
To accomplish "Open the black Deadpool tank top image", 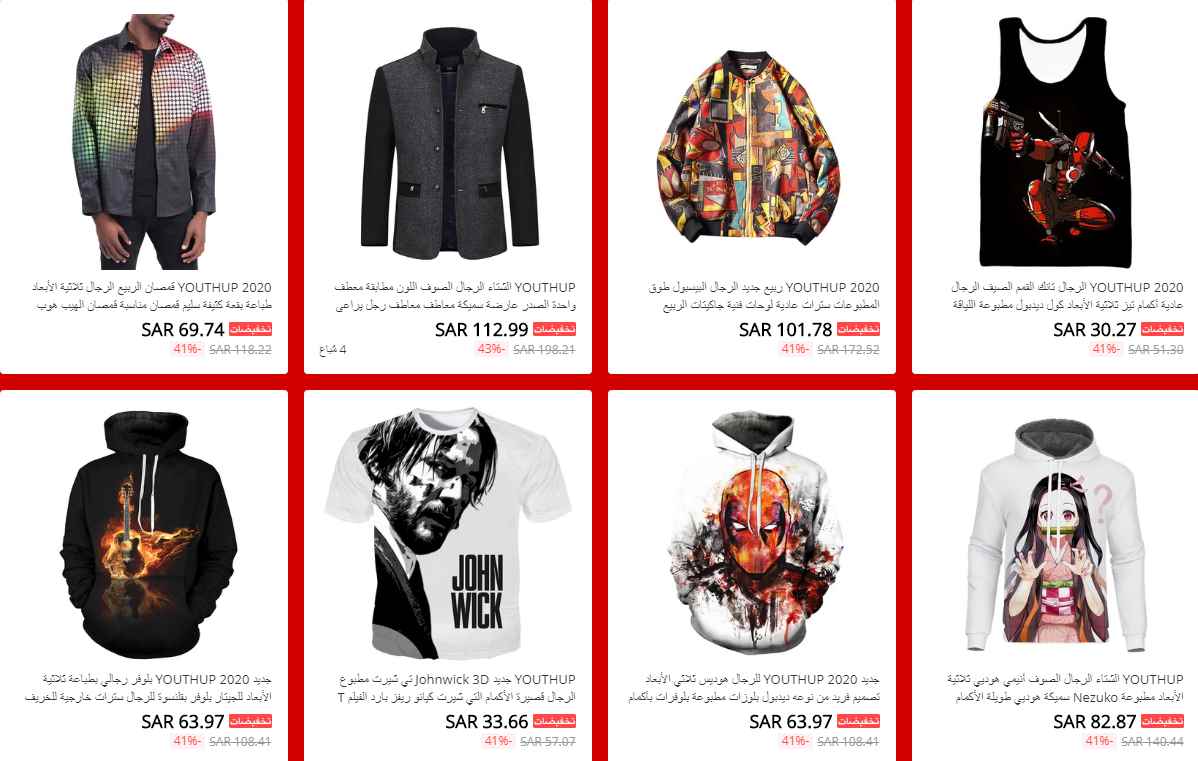I will click(1056, 141).
